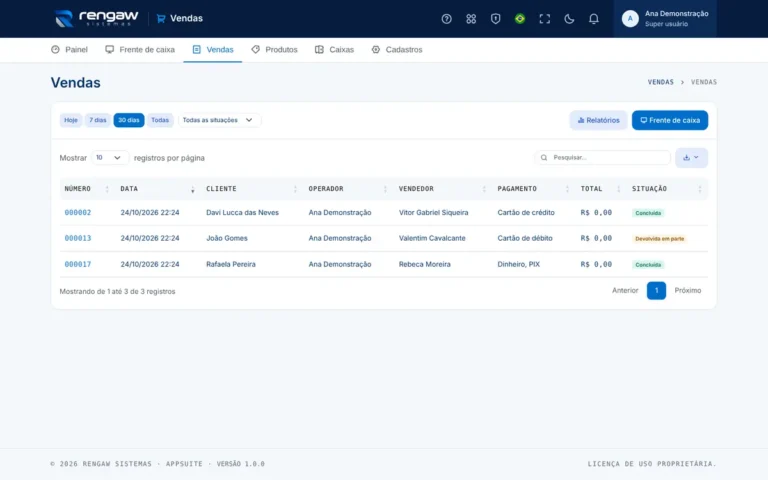
Task: Open the Frente de caixa tab
Action: tap(140, 49)
